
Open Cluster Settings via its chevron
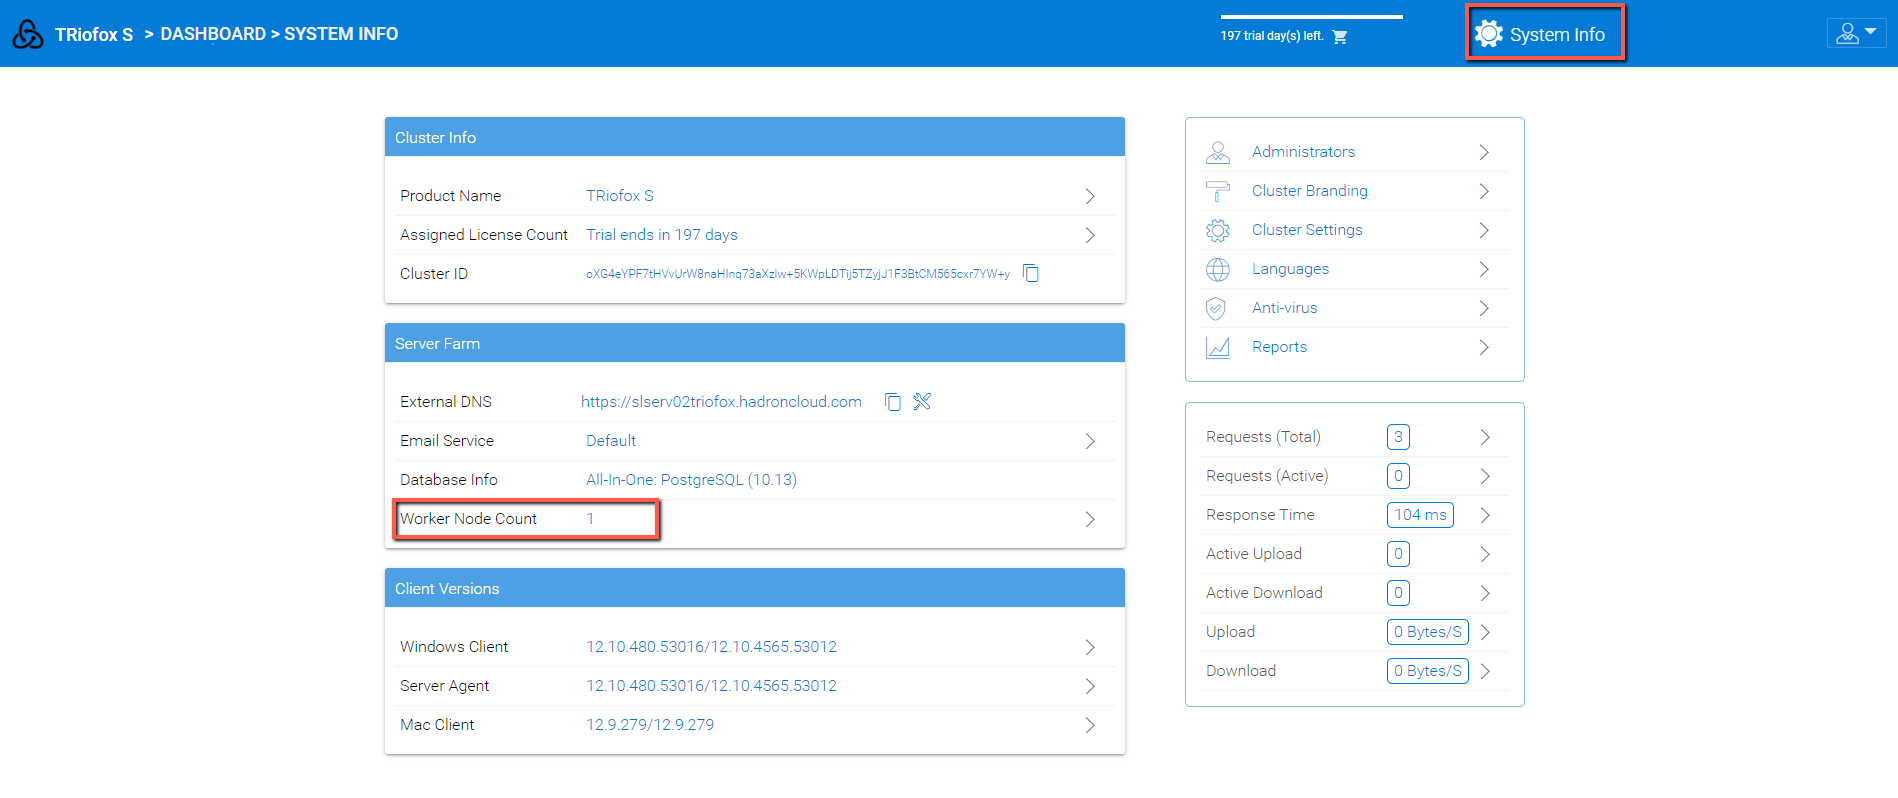(x=1484, y=230)
